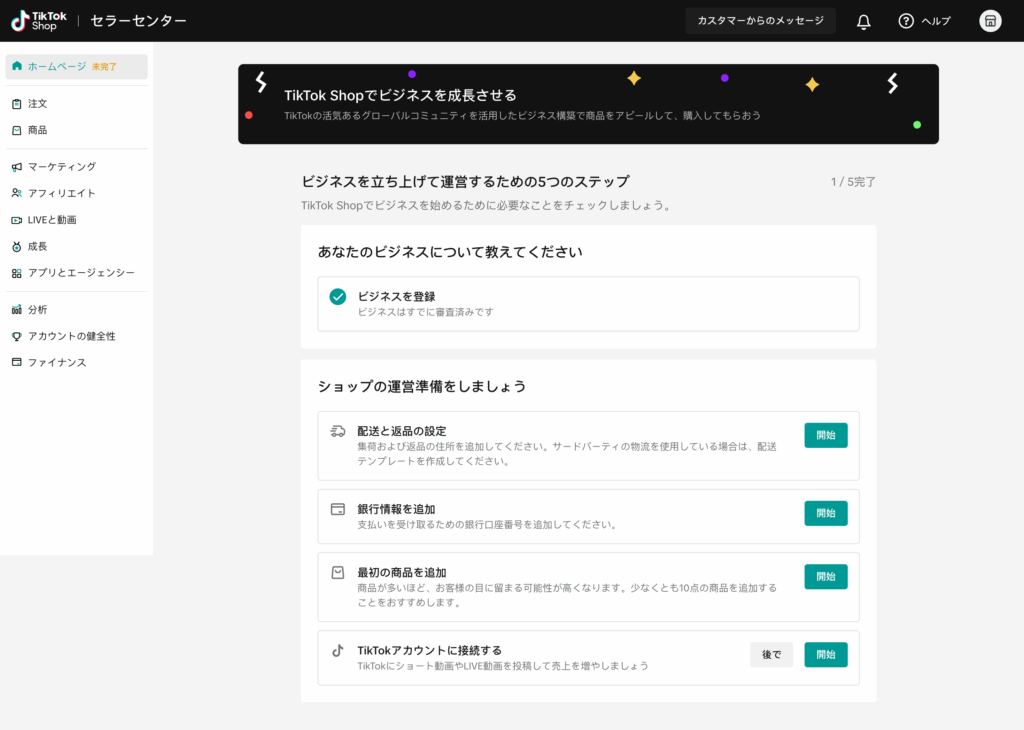This screenshot has width=1024, height=730.
Task: Click the TikTok Shopでビジネスを成長させる banner
Action: 588,105
